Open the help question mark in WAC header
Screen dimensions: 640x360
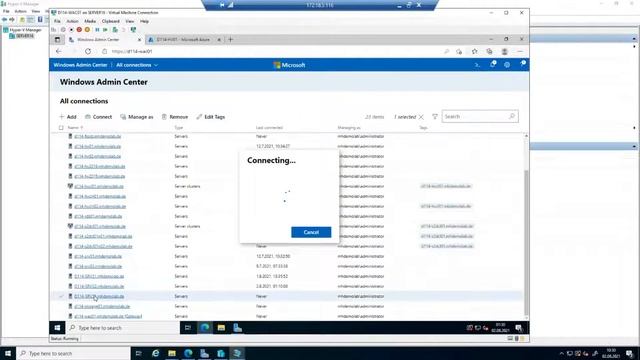coord(522,64)
